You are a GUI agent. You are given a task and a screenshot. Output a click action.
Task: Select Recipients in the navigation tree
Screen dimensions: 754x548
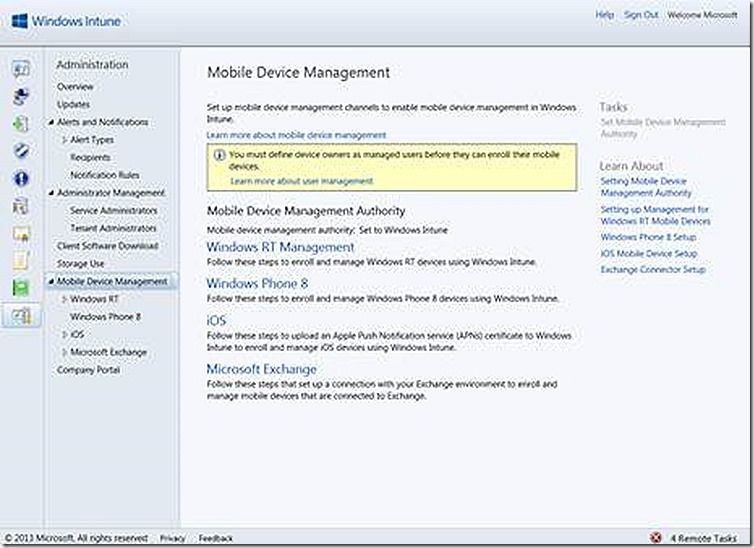[90, 157]
